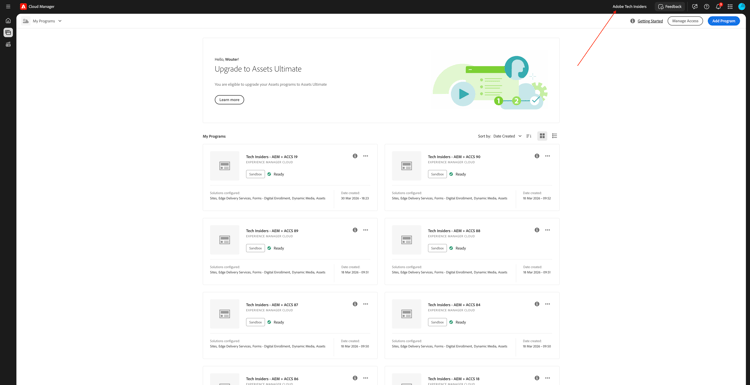
Task: Open more actions for program ACCS 88
Action: [x=547, y=230]
